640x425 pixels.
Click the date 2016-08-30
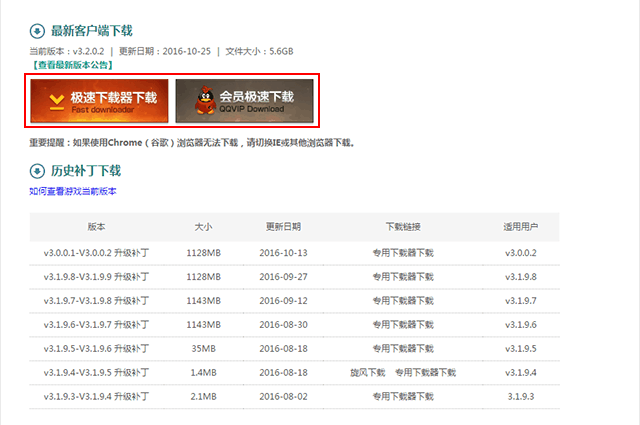point(283,325)
